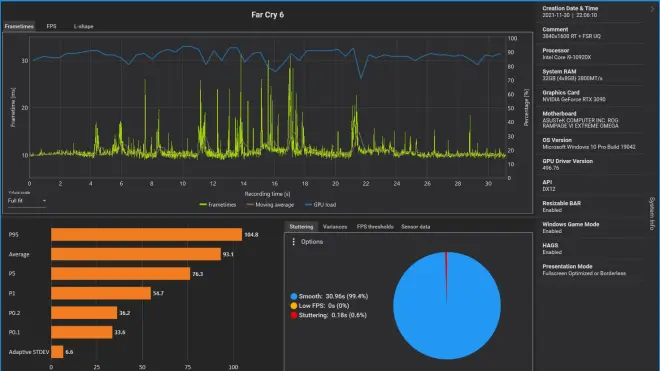Click the '54.7' P1 value label
This screenshot has width=660, height=371.
tap(158, 294)
